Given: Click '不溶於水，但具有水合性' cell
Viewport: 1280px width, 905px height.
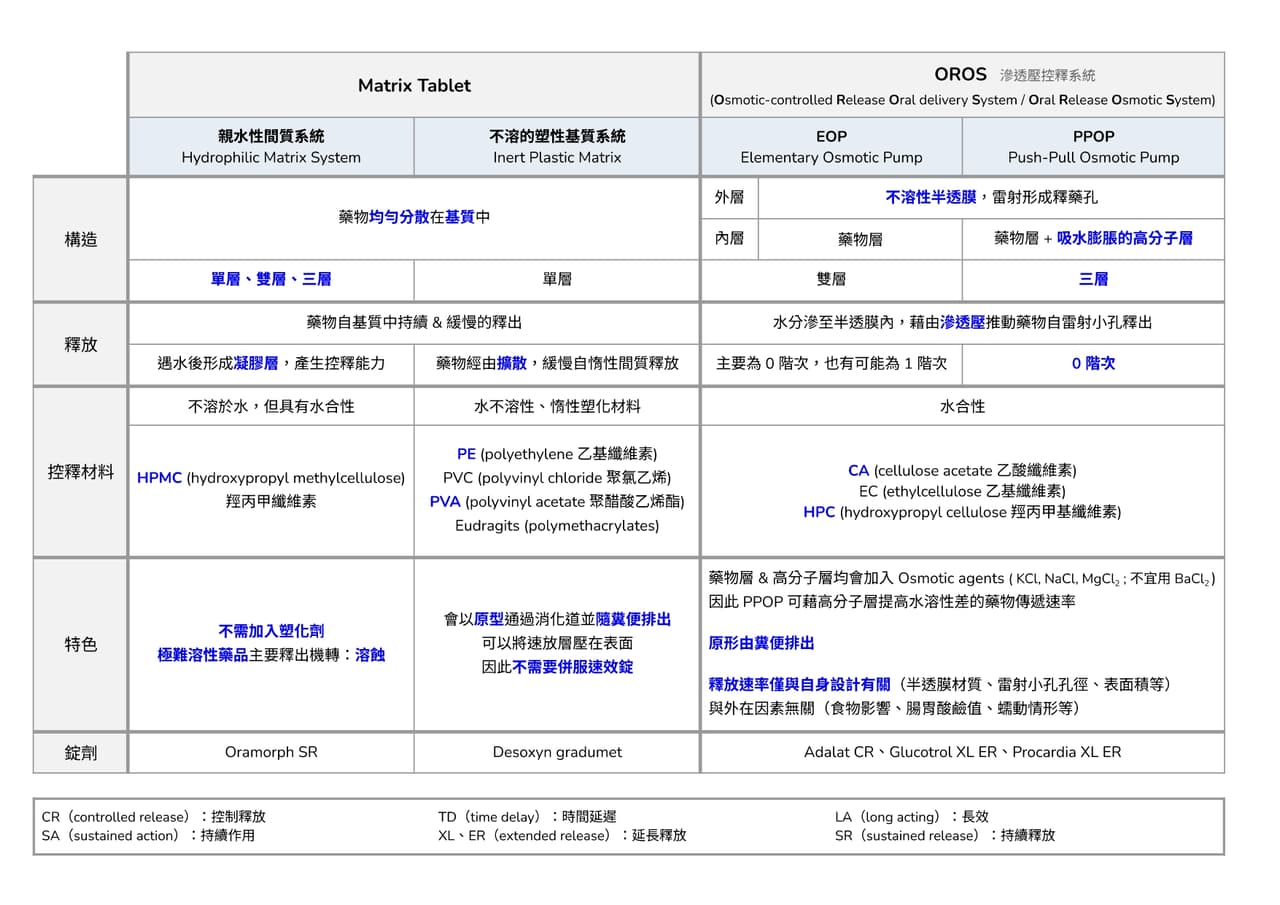Looking at the screenshot, I should click(271, 407).
